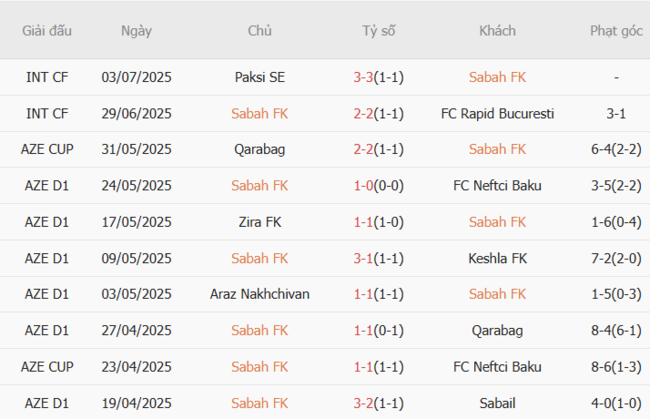Click the 'Phạt góc' column header
Screen dimensions: 650x419
[x=616, y=30]
